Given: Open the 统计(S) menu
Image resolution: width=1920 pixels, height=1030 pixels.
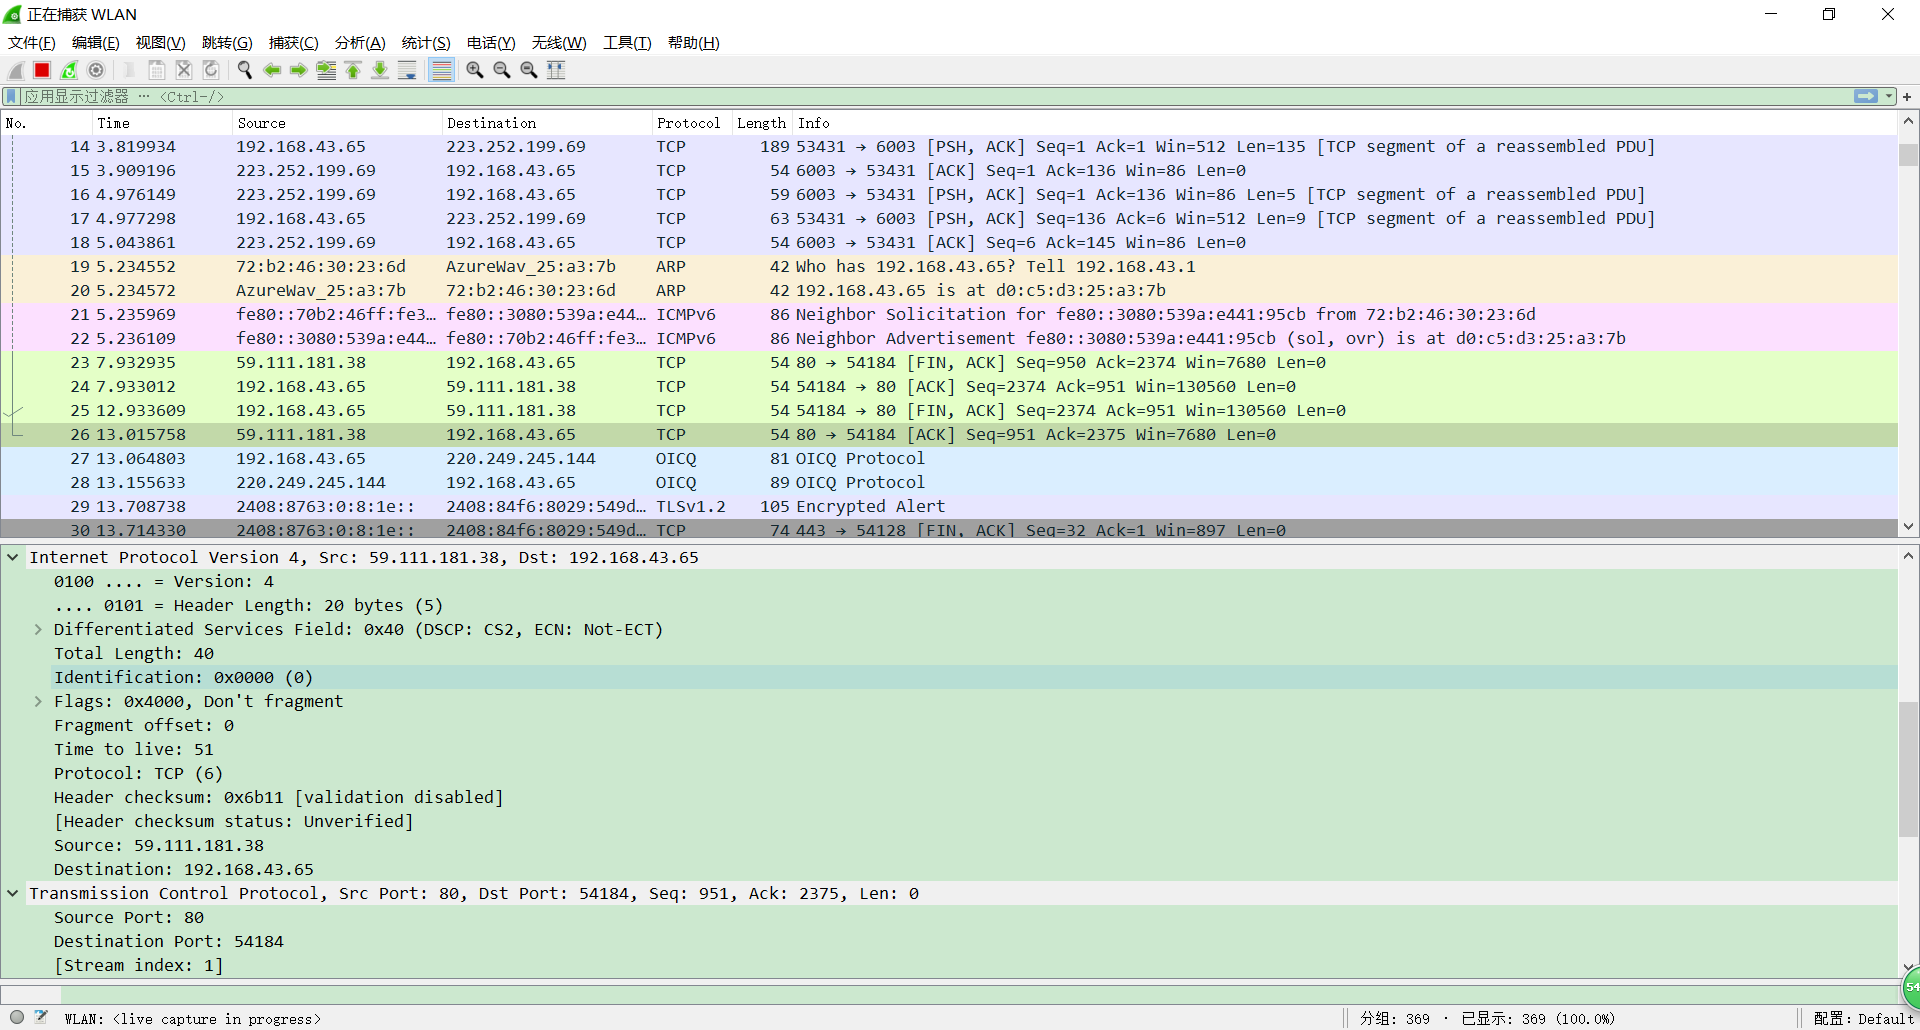Looking at the screenshot, I should click(426, 43).
